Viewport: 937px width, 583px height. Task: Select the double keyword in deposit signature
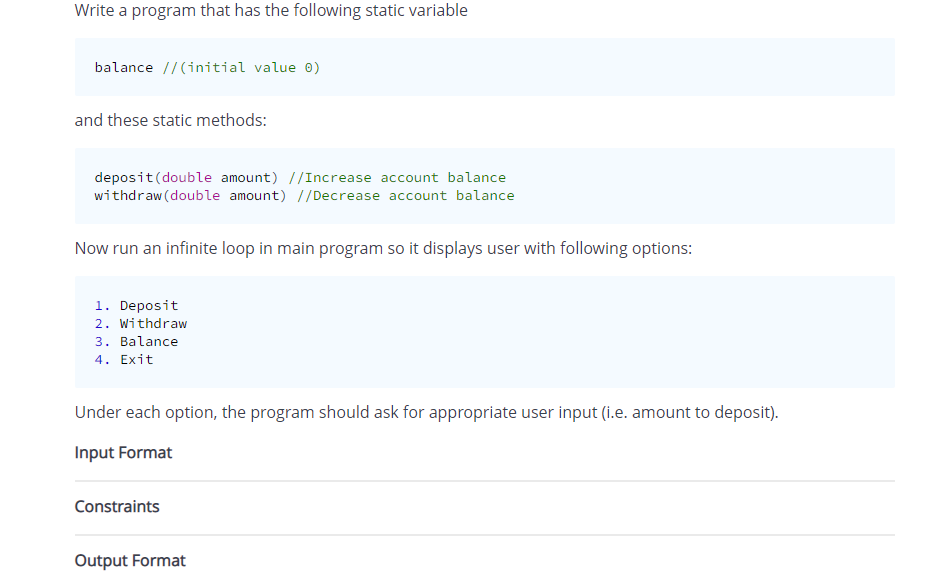click(186, 177)
